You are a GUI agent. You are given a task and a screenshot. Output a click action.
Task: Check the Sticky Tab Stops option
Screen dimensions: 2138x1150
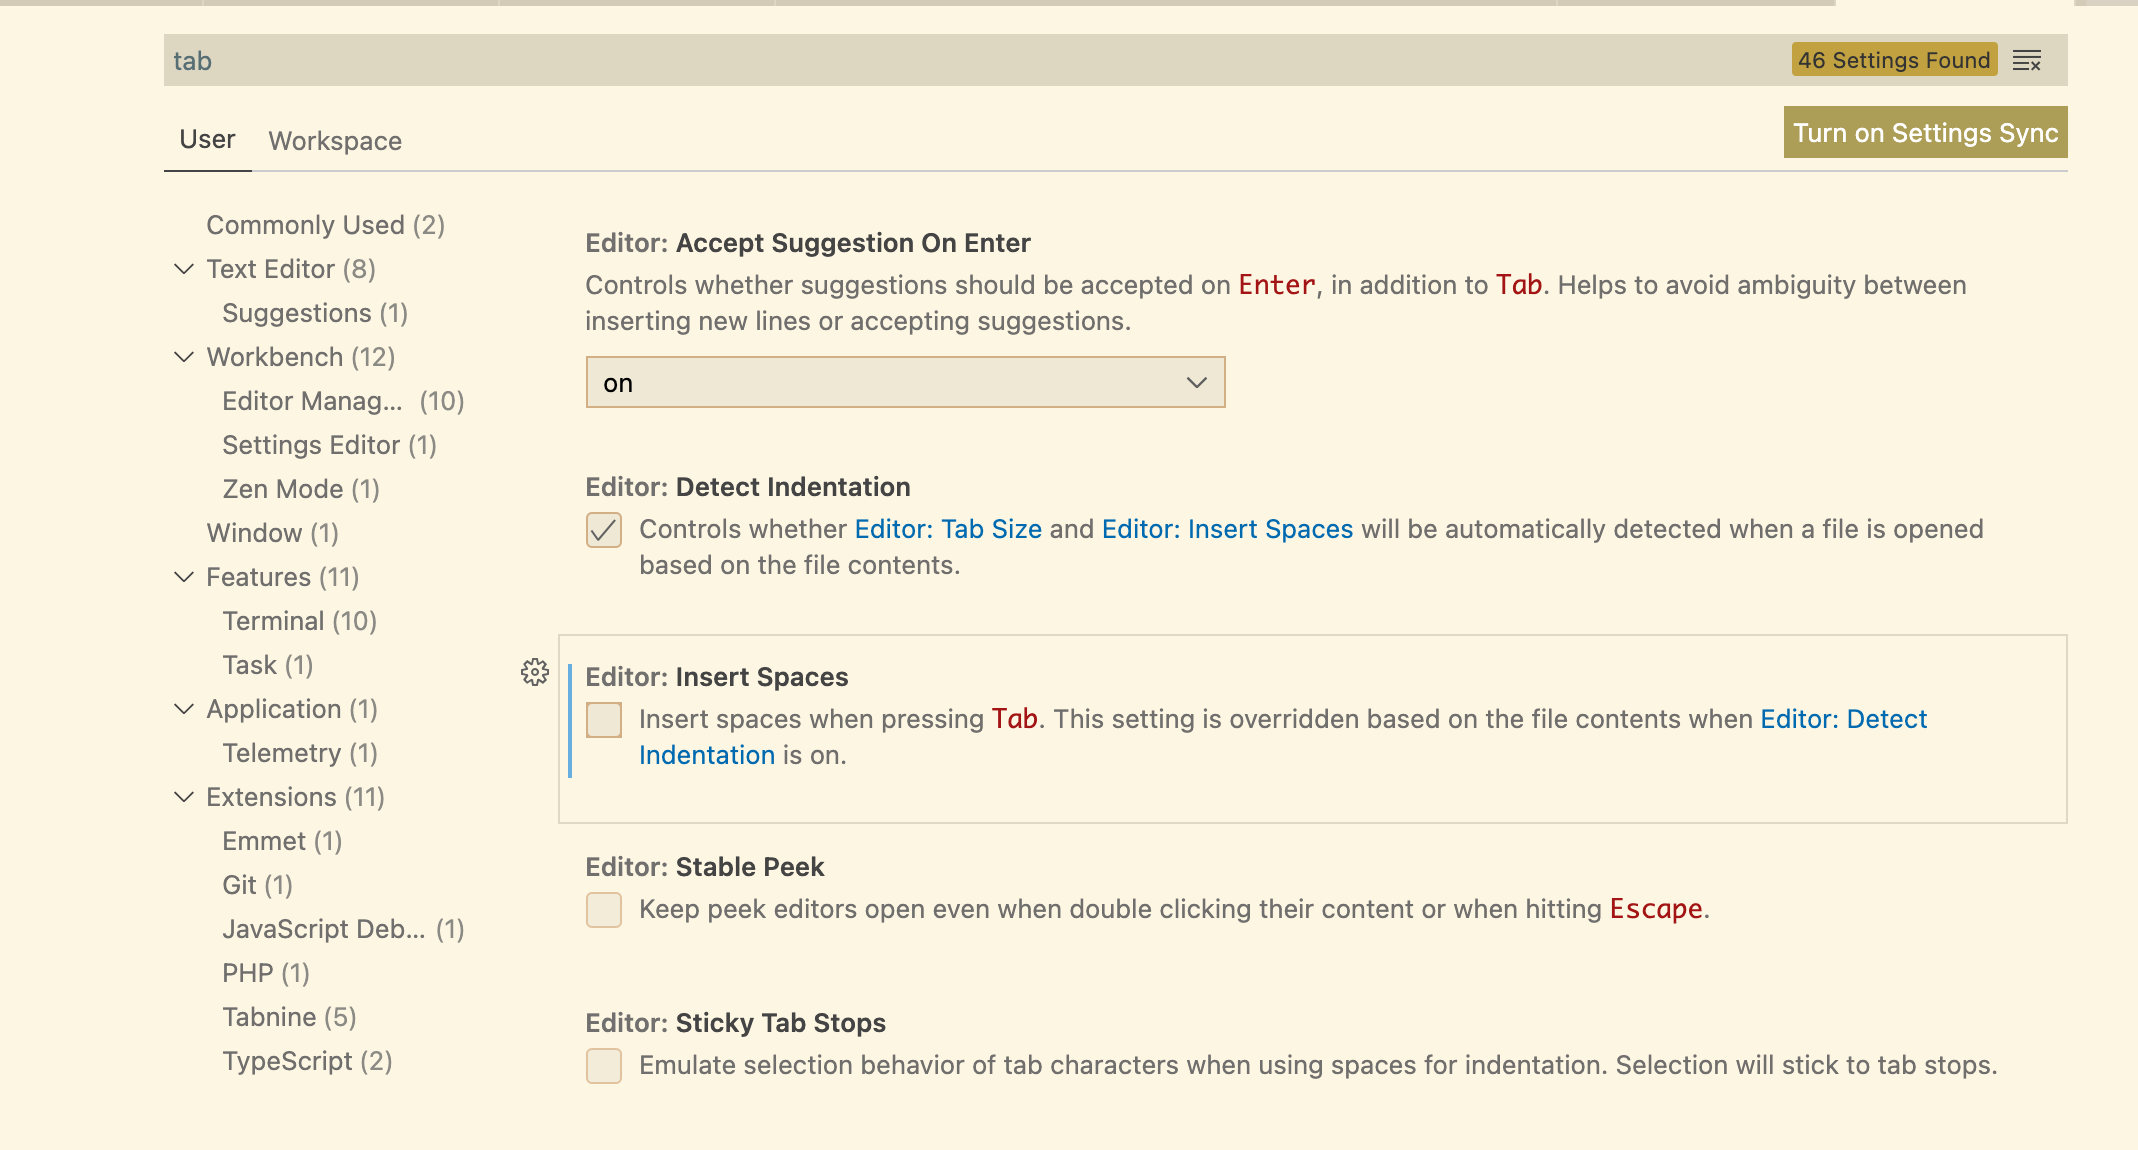pyautogui.click(x=604, y=1066)
